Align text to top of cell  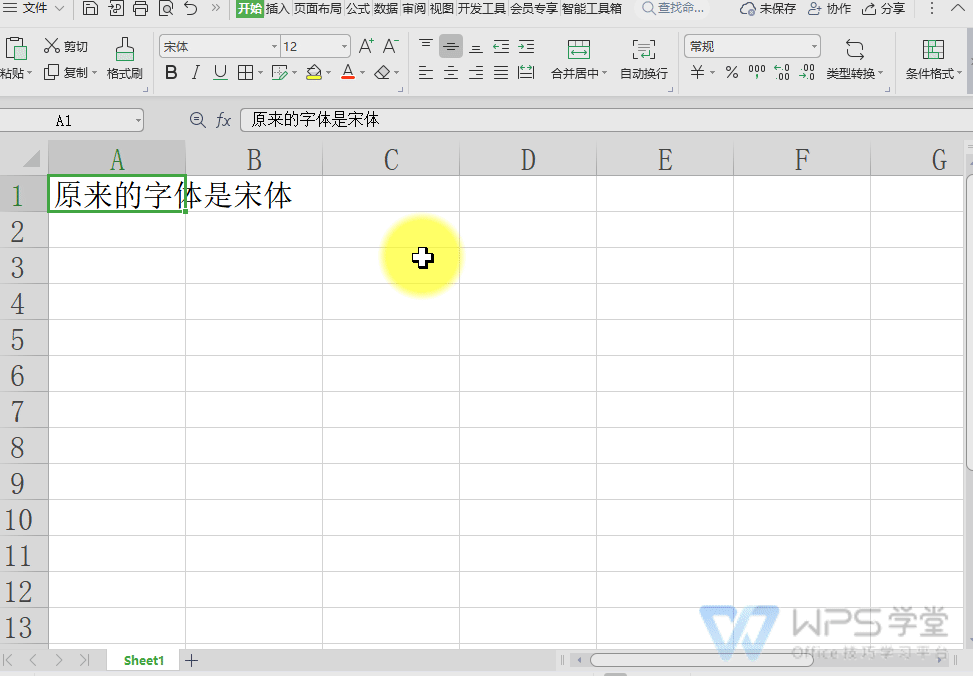tap(426, 46)
